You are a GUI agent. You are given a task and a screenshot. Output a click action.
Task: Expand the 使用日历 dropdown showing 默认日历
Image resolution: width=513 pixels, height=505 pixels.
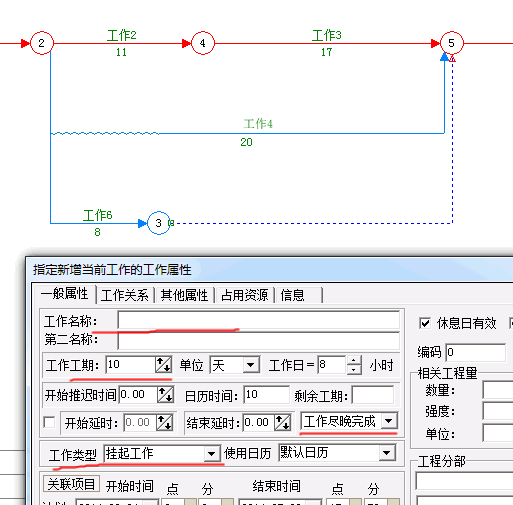[x=337, y=453]
